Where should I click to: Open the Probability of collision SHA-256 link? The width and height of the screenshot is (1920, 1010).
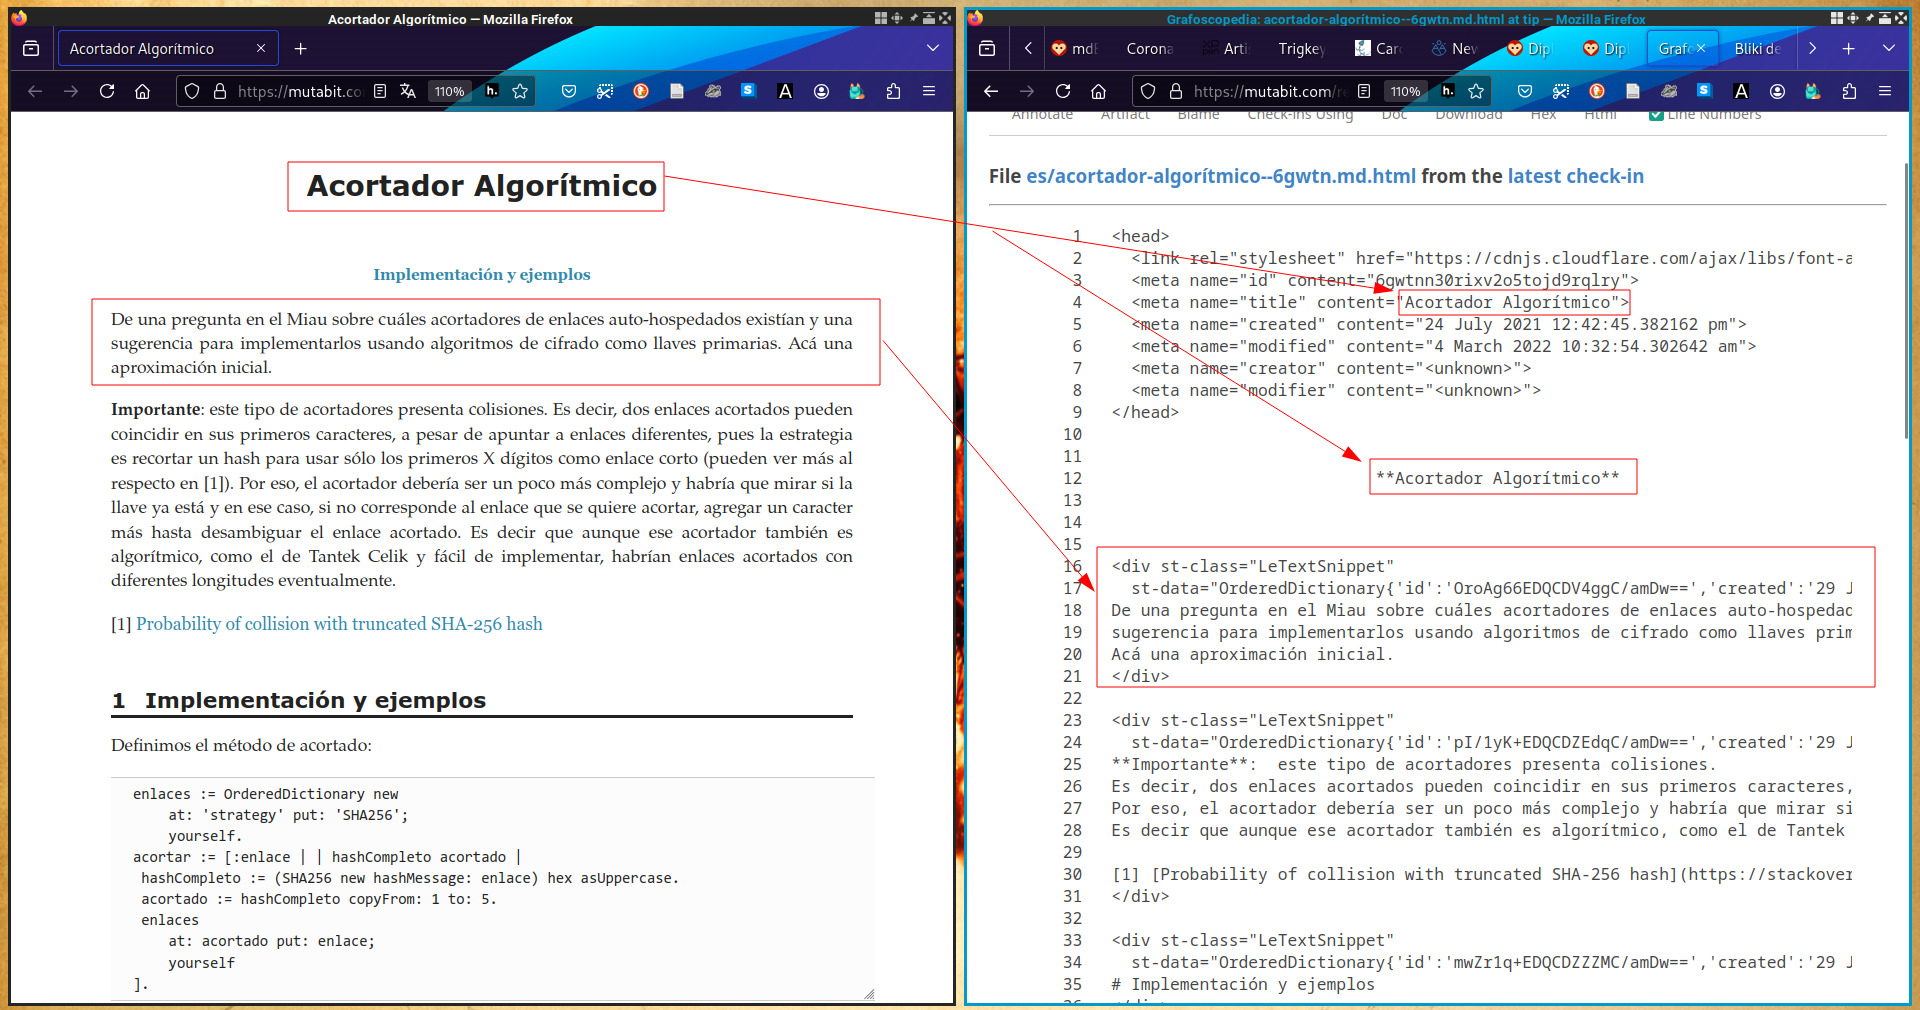339,624
